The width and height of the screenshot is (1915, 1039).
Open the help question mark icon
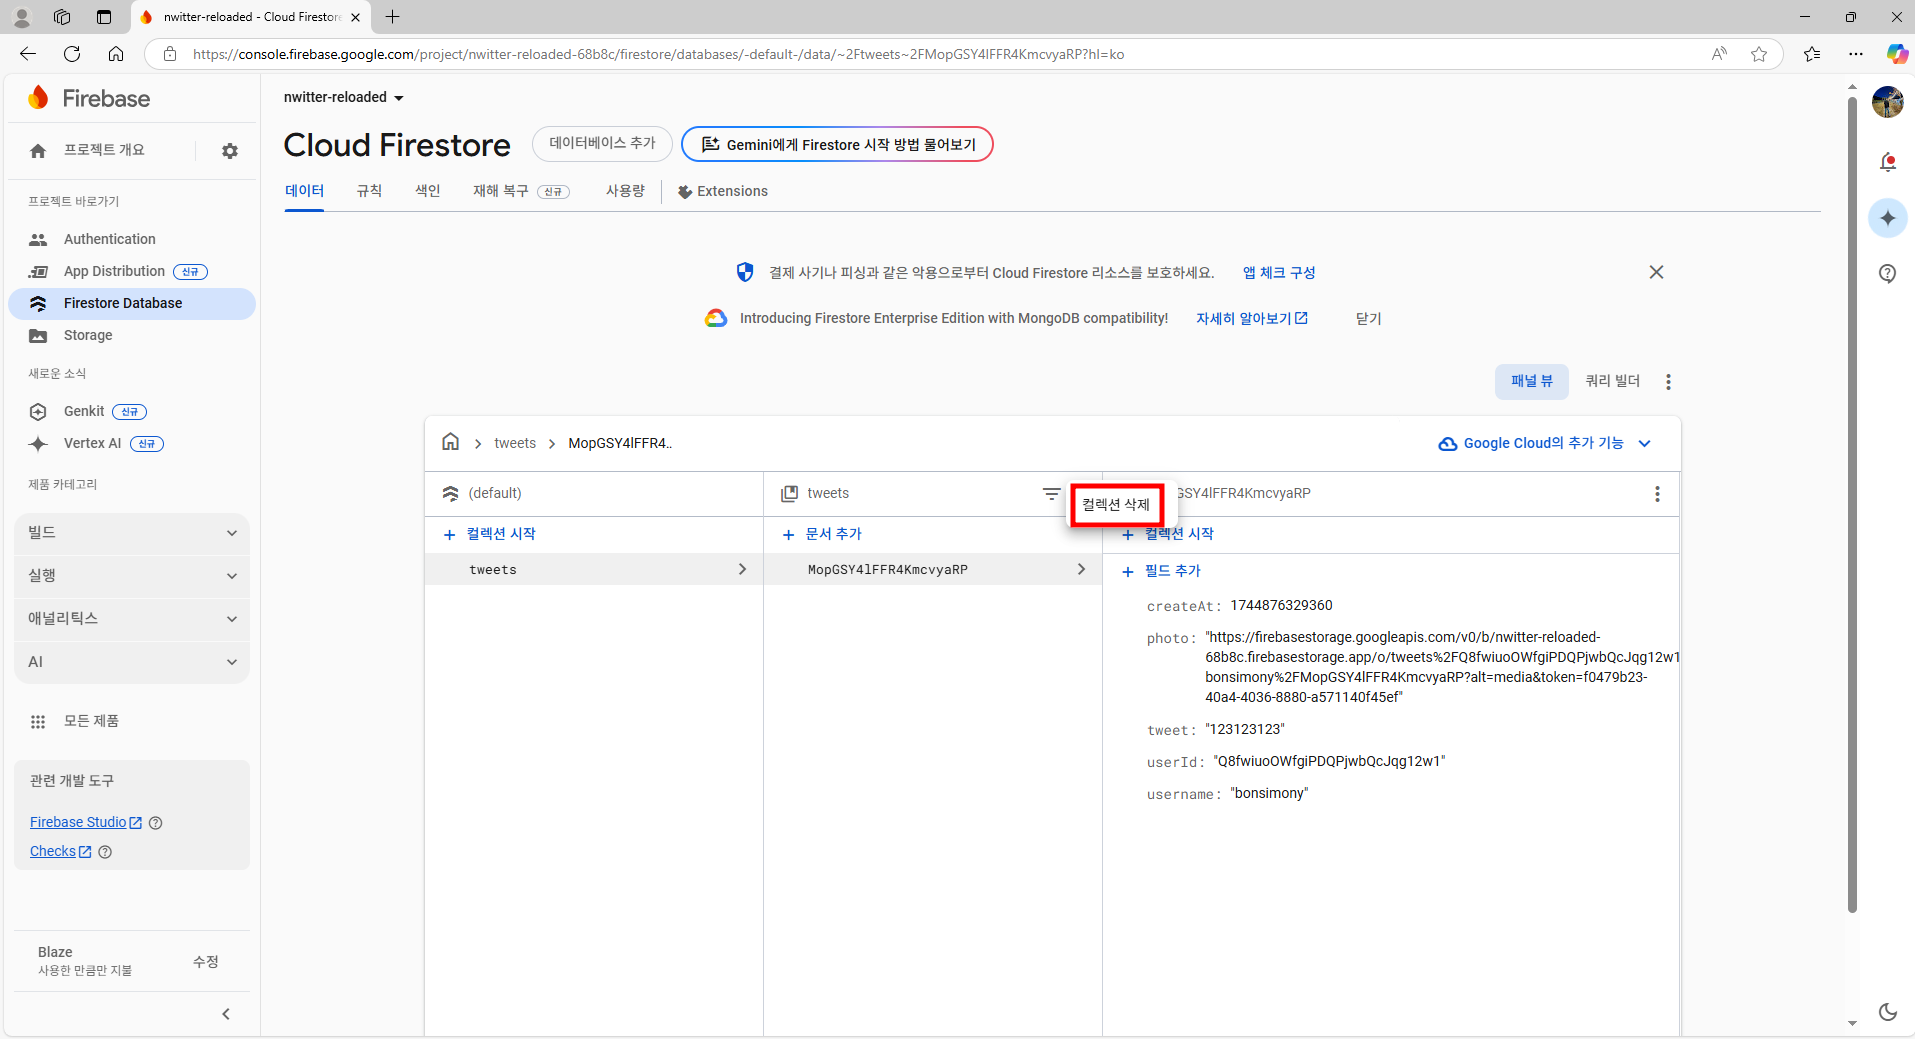point(1888,273)
